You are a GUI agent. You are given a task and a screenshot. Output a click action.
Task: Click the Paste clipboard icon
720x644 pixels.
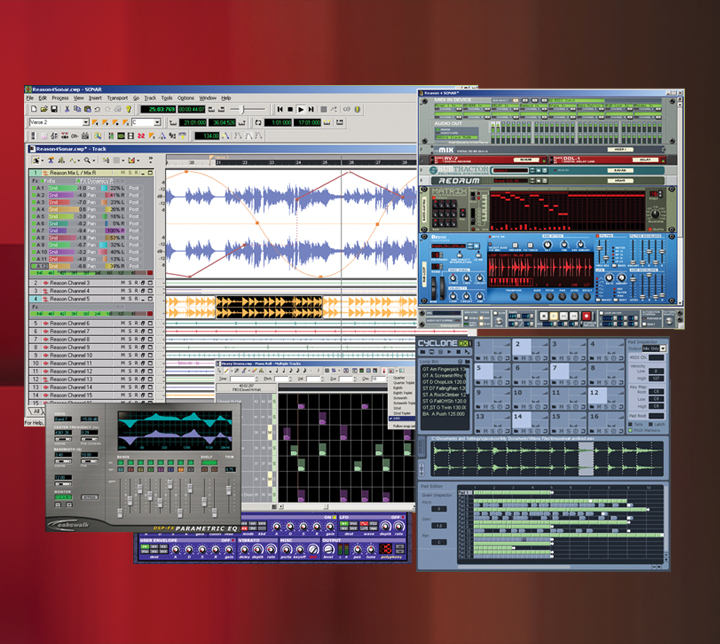87,109
